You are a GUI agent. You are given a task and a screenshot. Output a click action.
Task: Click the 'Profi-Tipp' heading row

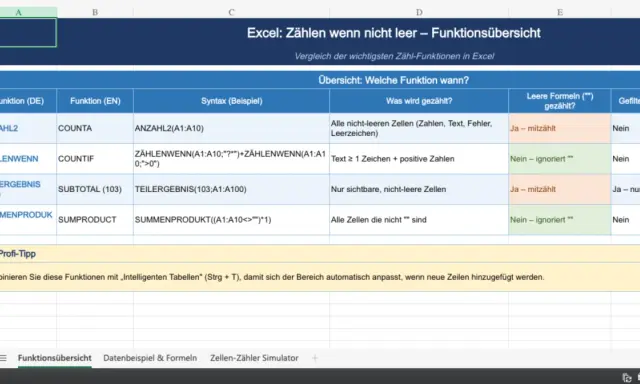pos(320,254)
